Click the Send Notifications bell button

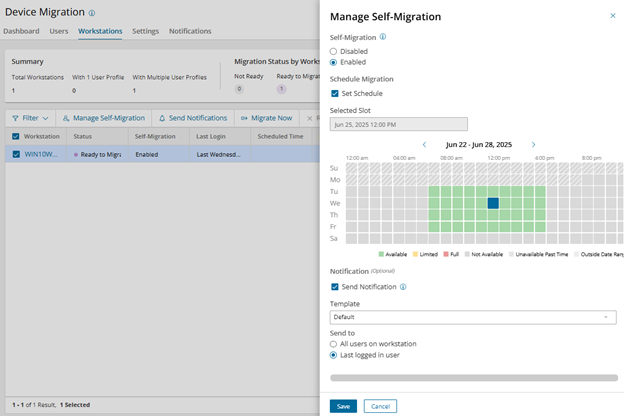pyautogui.click(x=194, y=118)
